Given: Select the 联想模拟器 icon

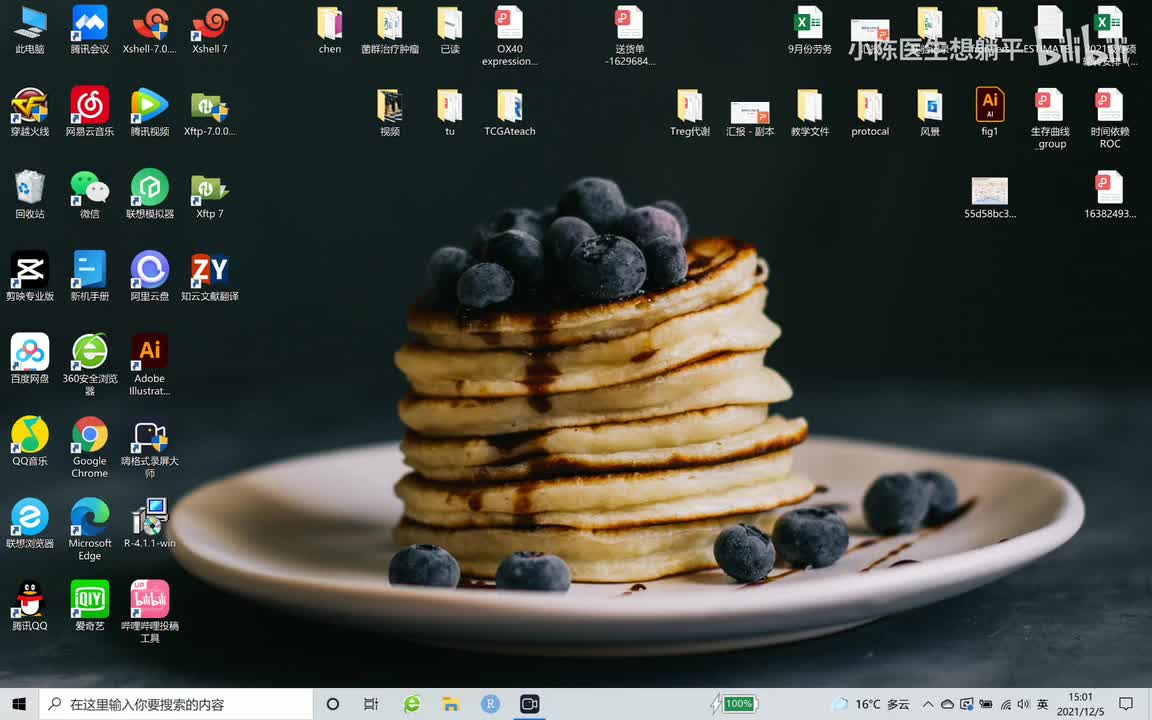Looking at the screenshot, I should [150, 195].
